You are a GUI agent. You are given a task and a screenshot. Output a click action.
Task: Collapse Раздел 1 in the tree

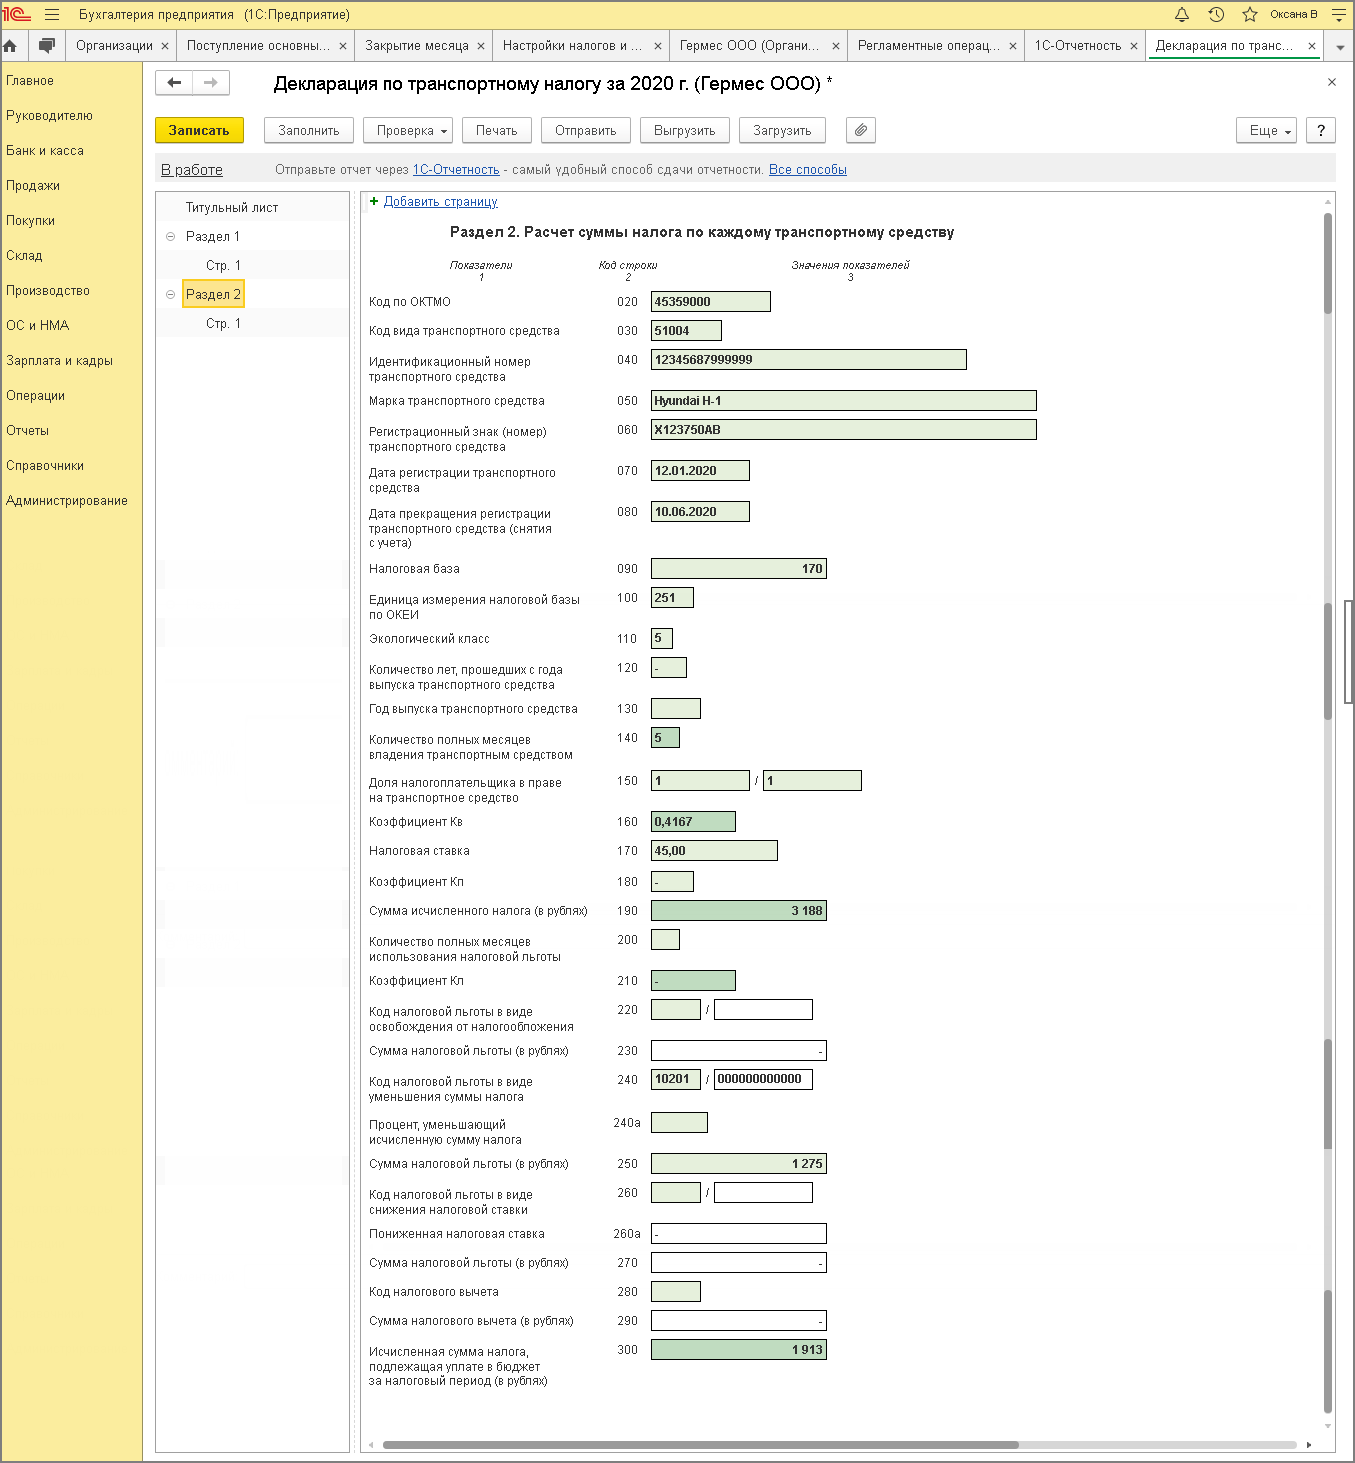[x=170, y=237]
